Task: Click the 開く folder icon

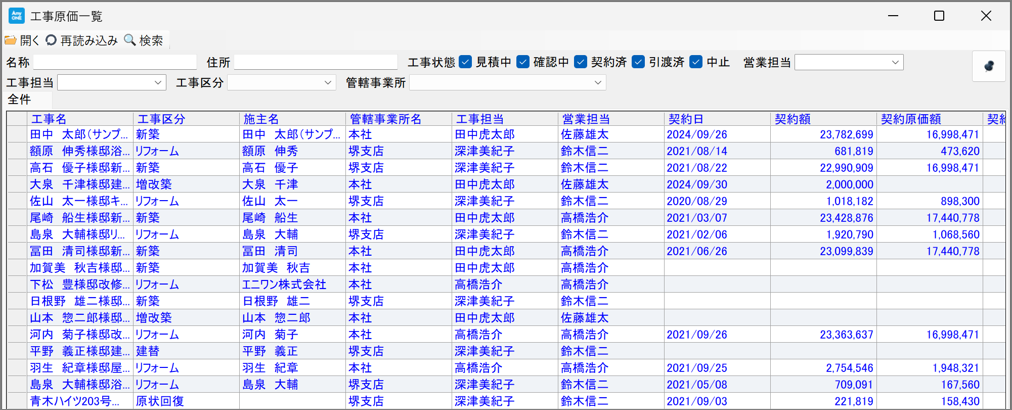Action: click(x=10, y=41)
